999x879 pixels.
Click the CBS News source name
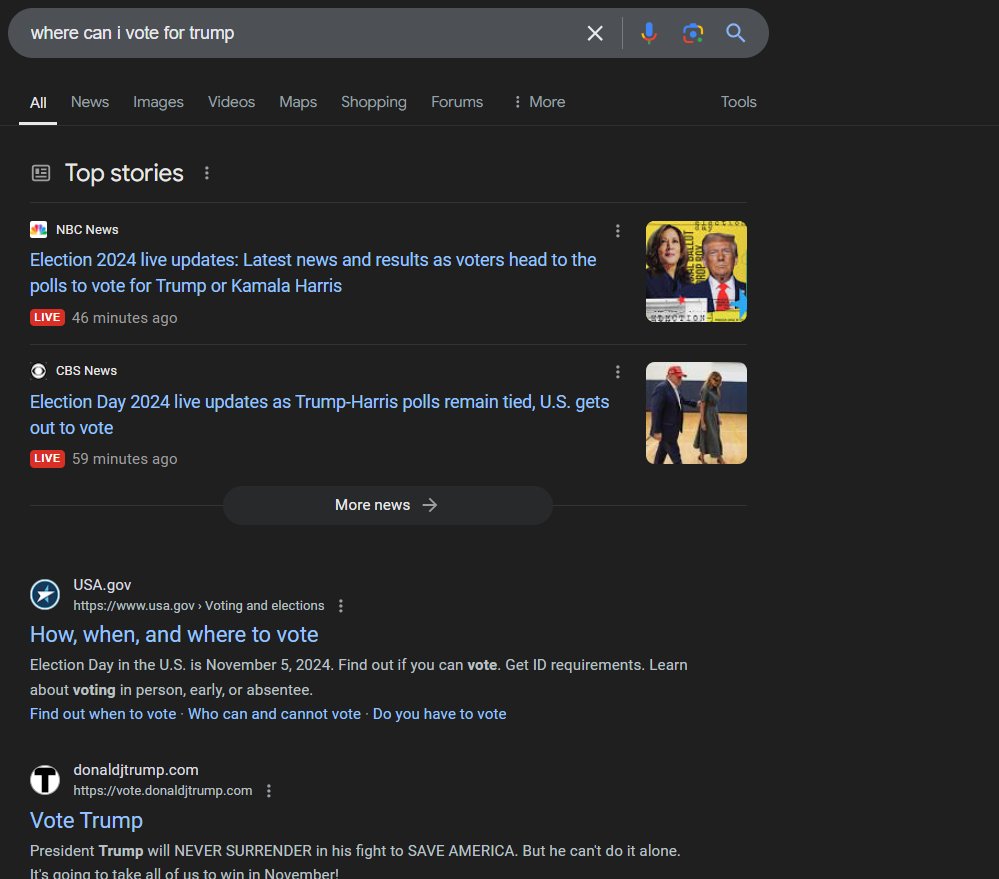click(87, 371)
